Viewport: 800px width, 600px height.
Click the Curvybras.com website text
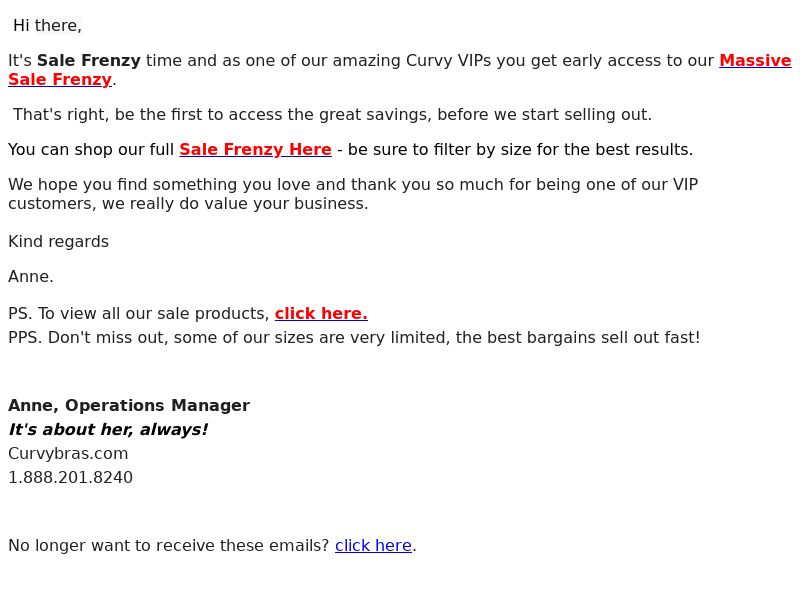[x=68, y=454]
